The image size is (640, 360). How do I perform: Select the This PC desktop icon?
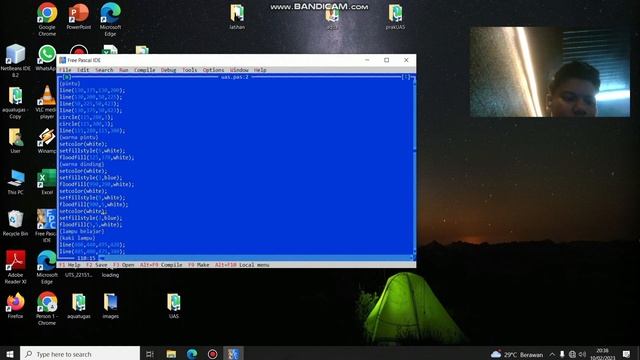[x=15, y=182]
